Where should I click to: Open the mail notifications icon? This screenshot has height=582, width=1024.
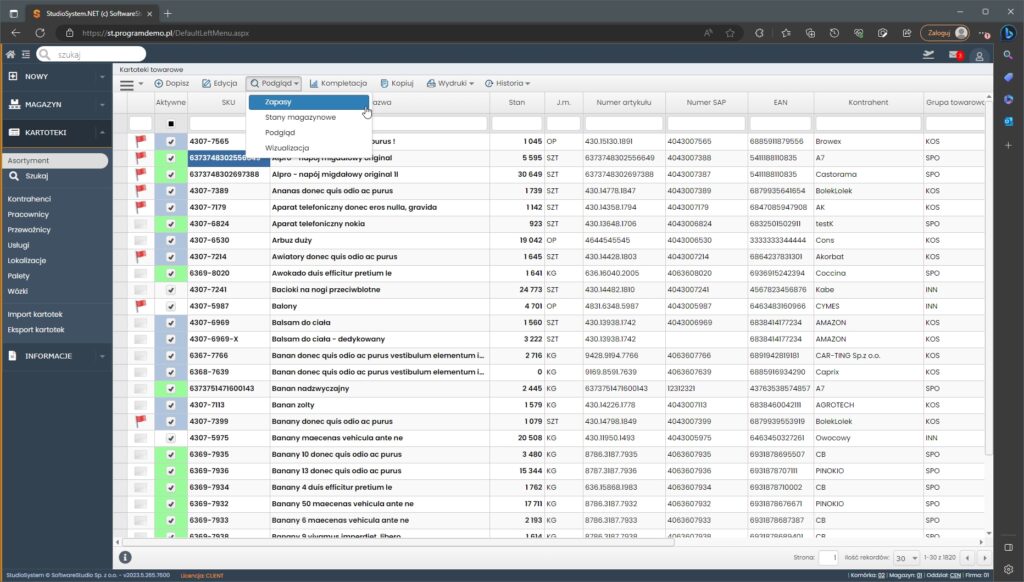pos(954,55)
